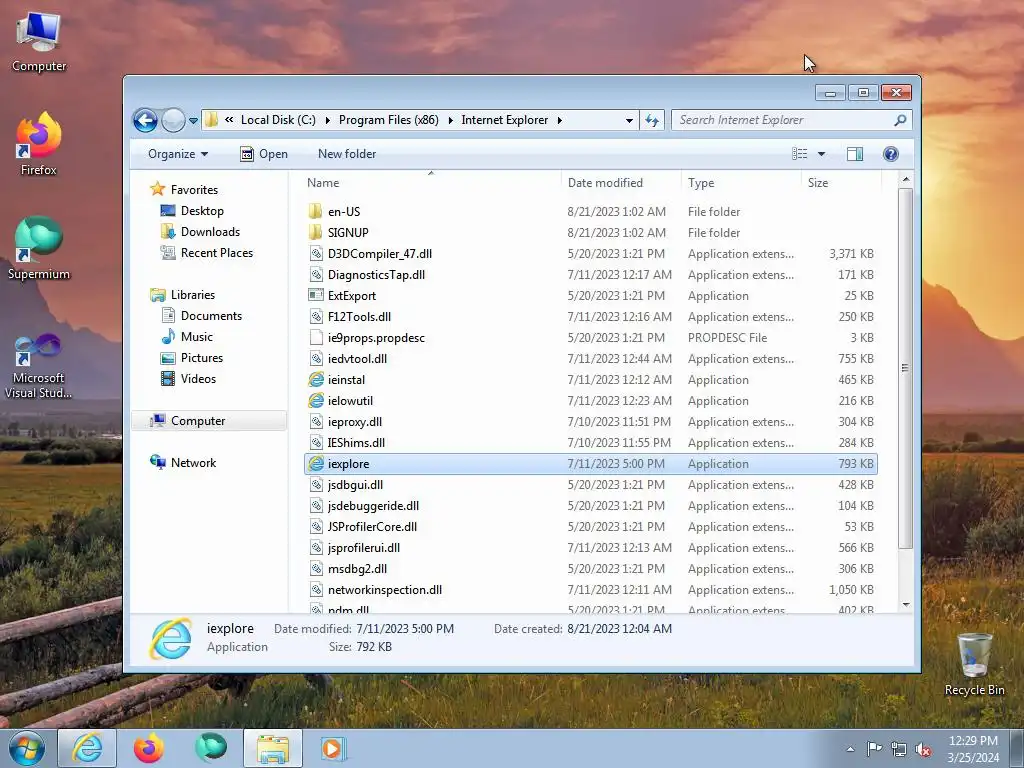
Task: Select the SIGNUP folder icon
Action: tap(315, 232)
